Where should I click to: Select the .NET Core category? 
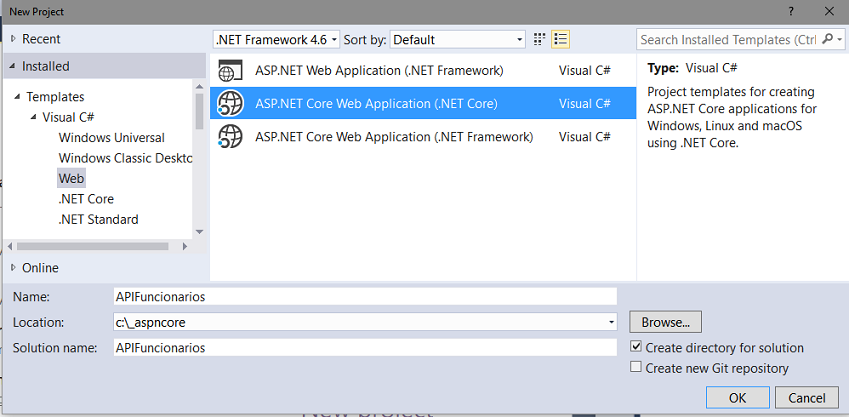(86, 199)
